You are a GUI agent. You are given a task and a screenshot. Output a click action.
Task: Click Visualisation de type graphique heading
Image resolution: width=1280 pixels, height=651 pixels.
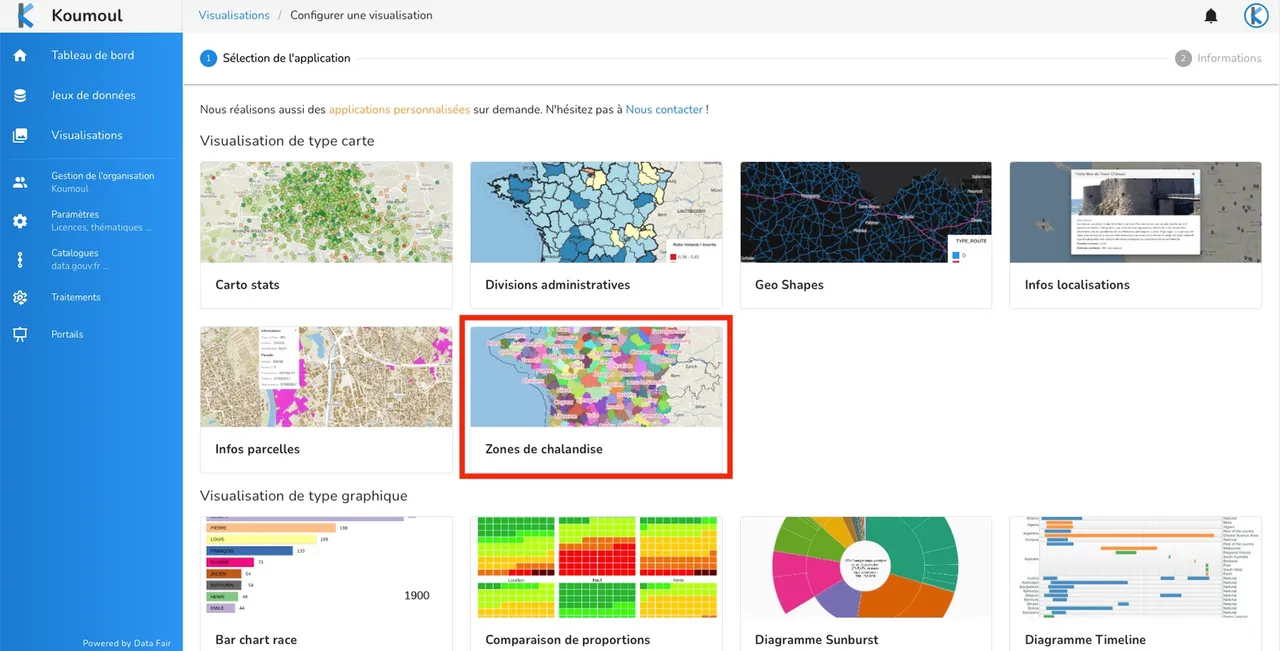coord(303,496)
